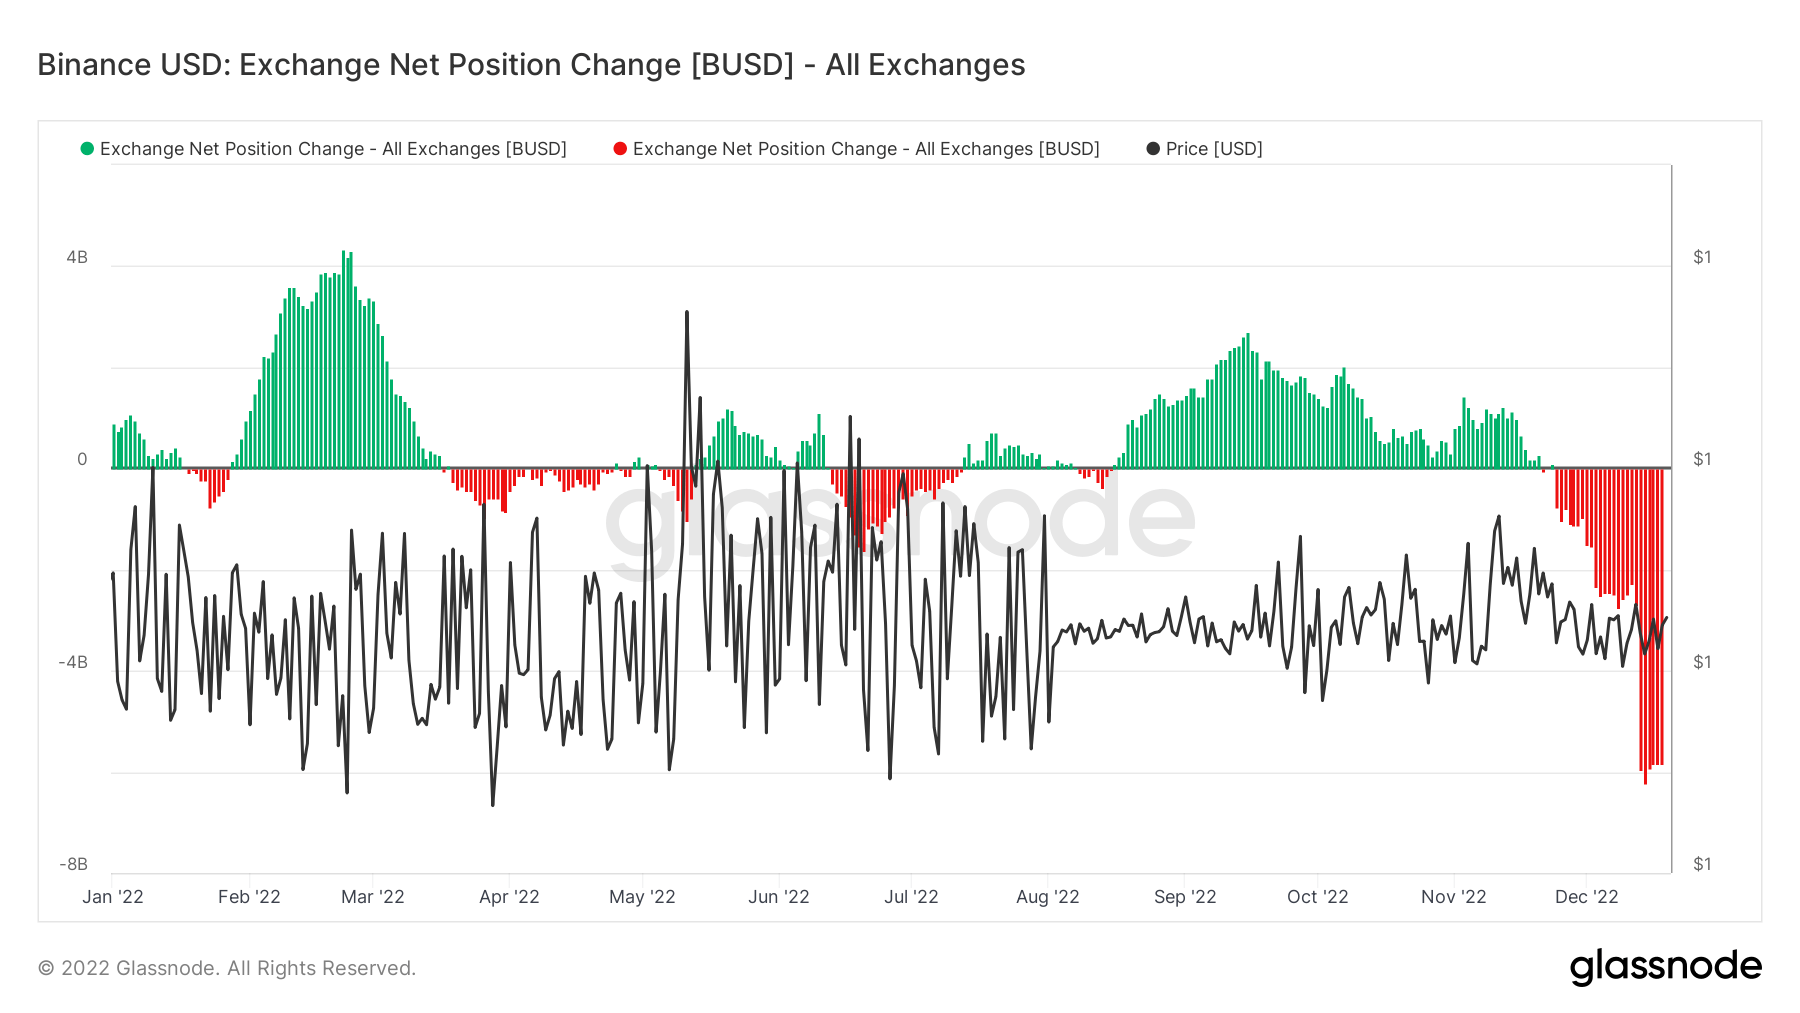Click the 2022 Glassnode copyright notice

coord(227,968)
